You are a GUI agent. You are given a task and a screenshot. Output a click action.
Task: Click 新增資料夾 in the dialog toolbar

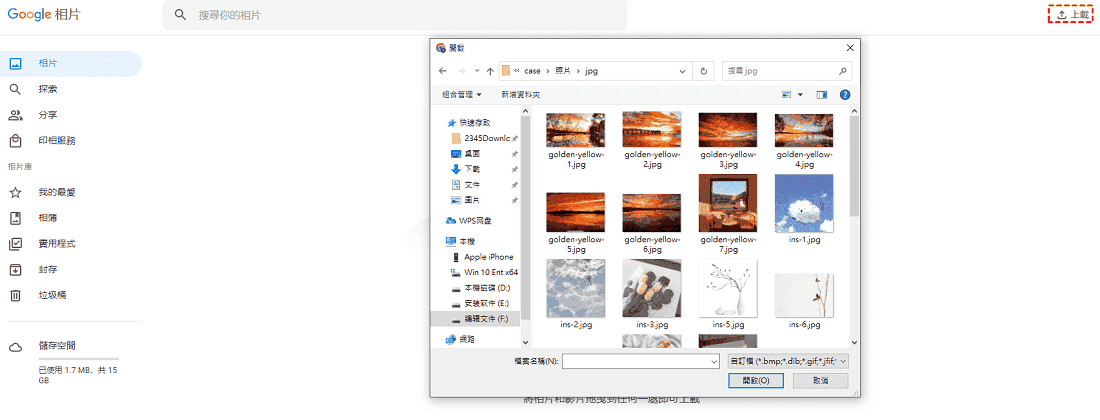[x=522, y=95]
